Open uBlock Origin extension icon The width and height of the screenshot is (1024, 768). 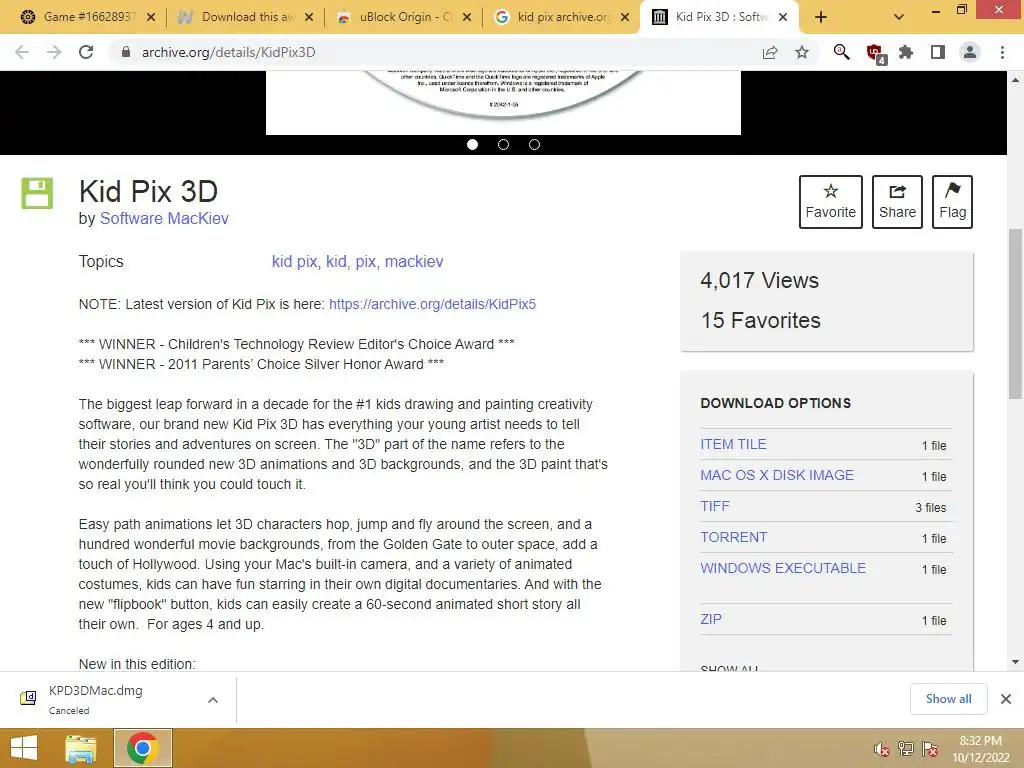tap(874, 53)
